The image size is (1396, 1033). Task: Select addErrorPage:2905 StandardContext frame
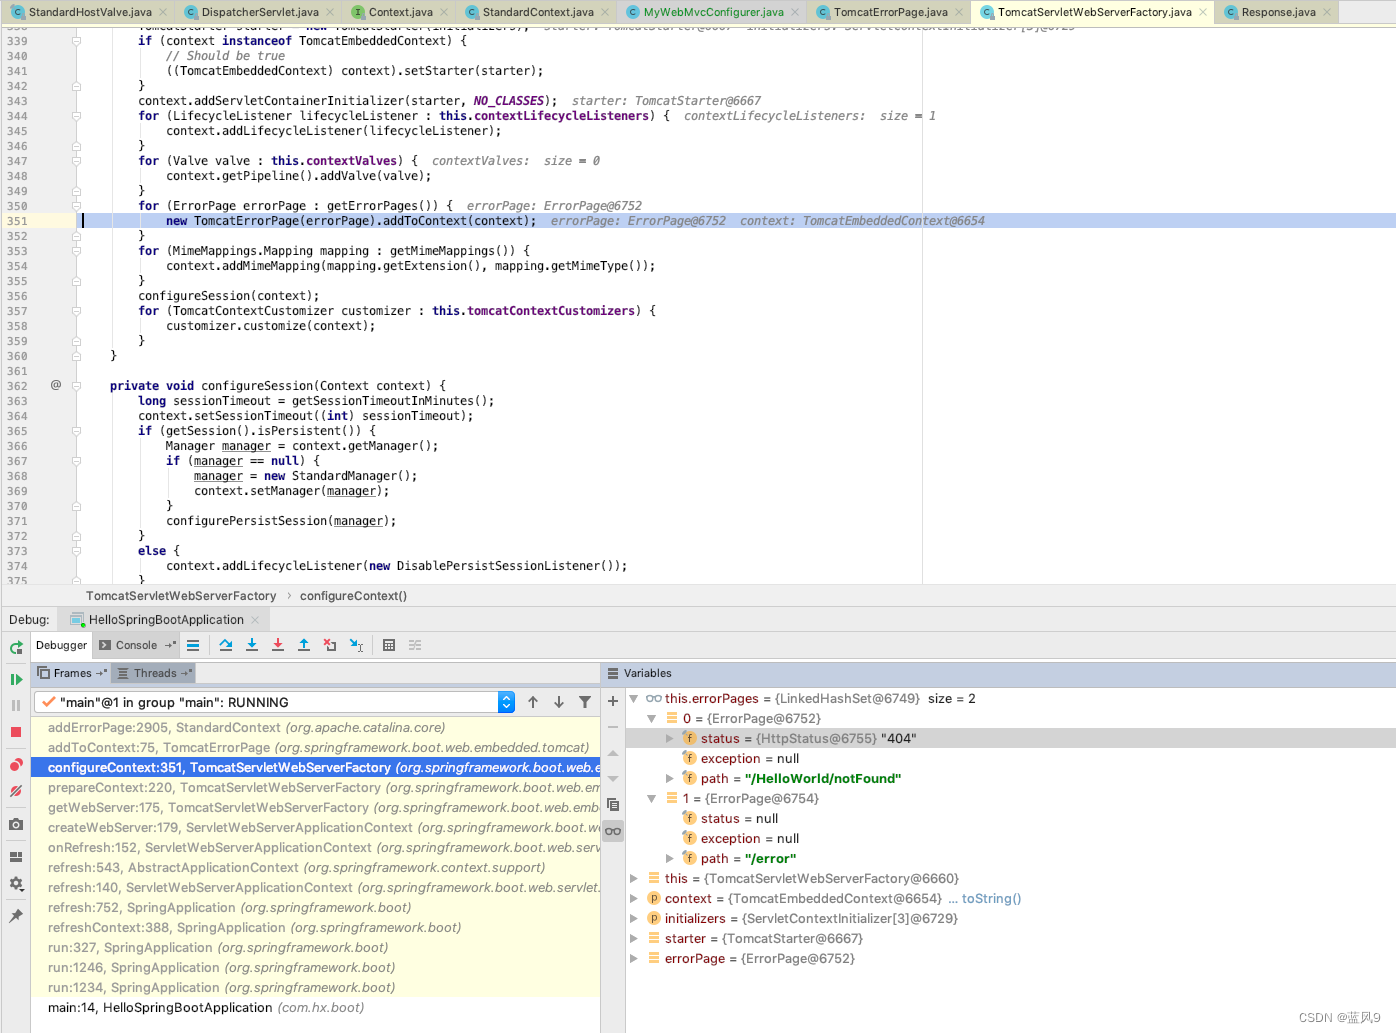[316, 728]
